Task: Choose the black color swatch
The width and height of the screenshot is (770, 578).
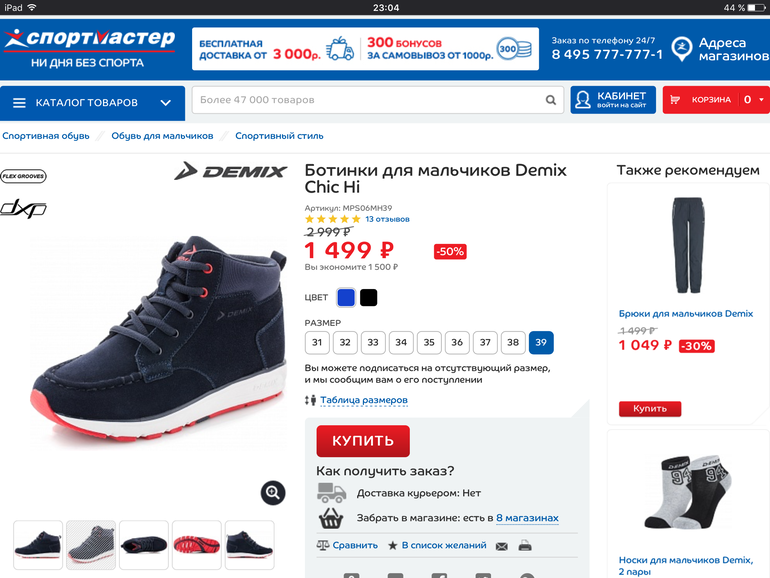Action: point(368,298)
